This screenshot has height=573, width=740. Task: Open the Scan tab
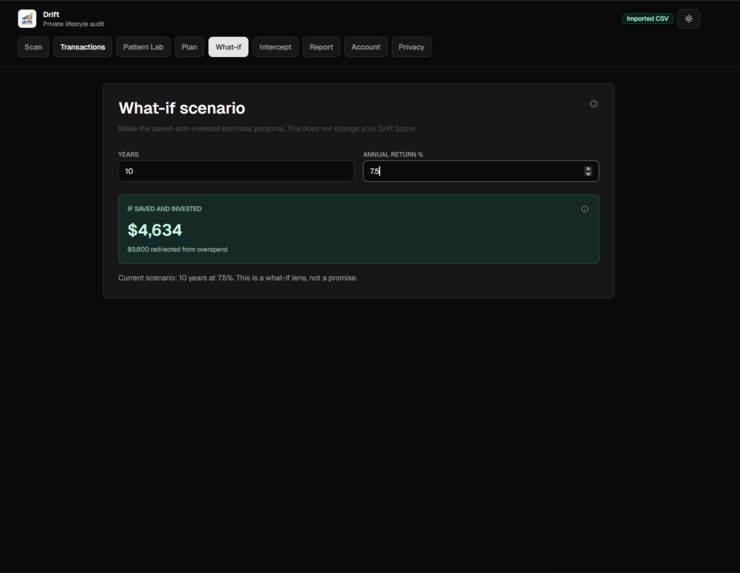[33, 47]
